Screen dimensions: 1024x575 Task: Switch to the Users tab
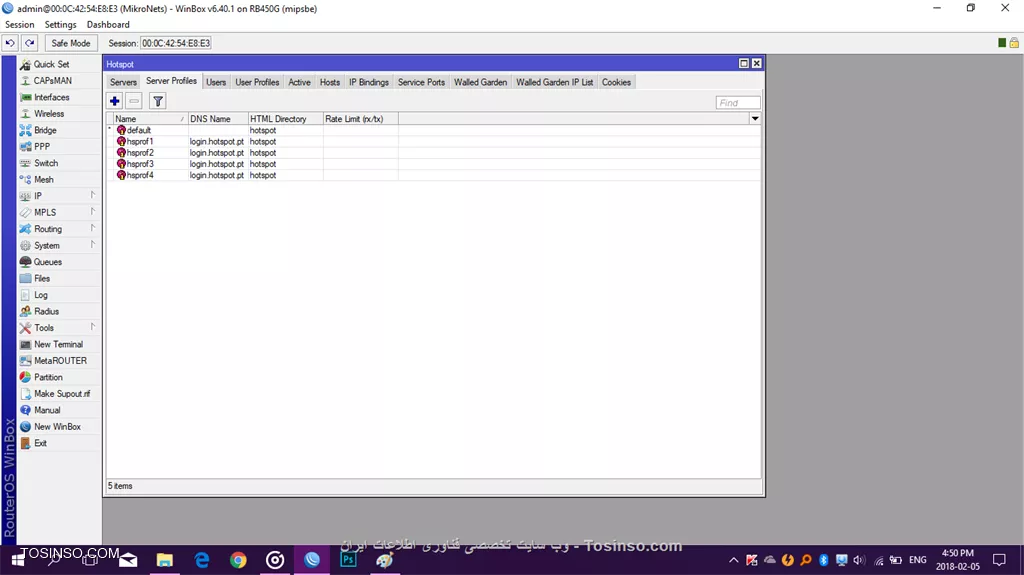click(x=216, y=82)
